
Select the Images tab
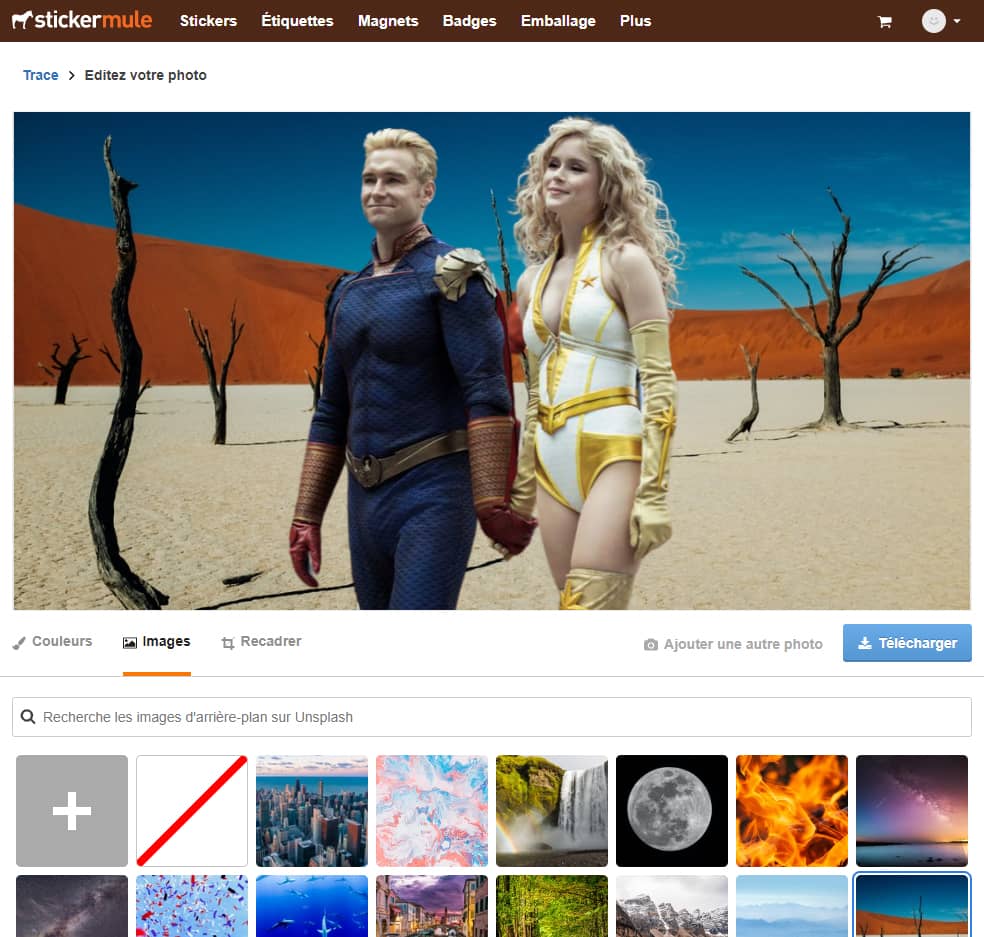pyautogui.click(x=156, y=641)
